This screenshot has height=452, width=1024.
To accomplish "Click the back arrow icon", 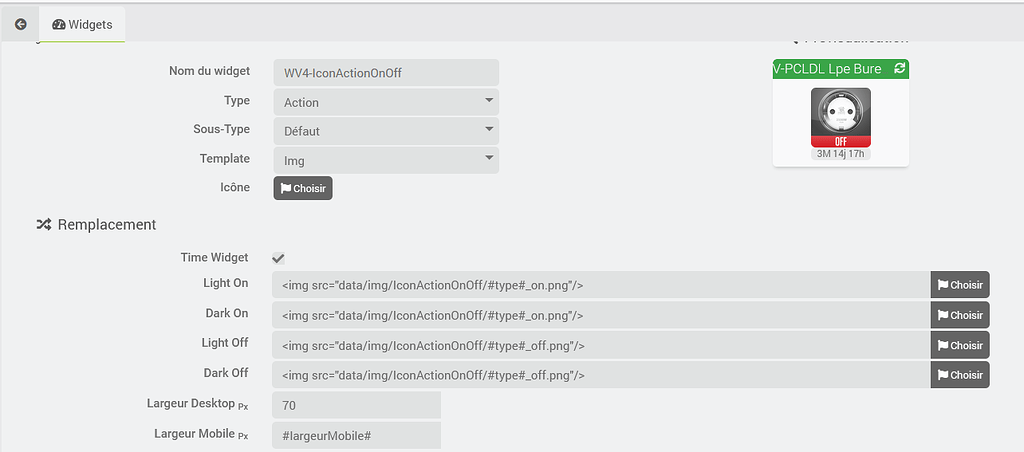I will (20, 24).
